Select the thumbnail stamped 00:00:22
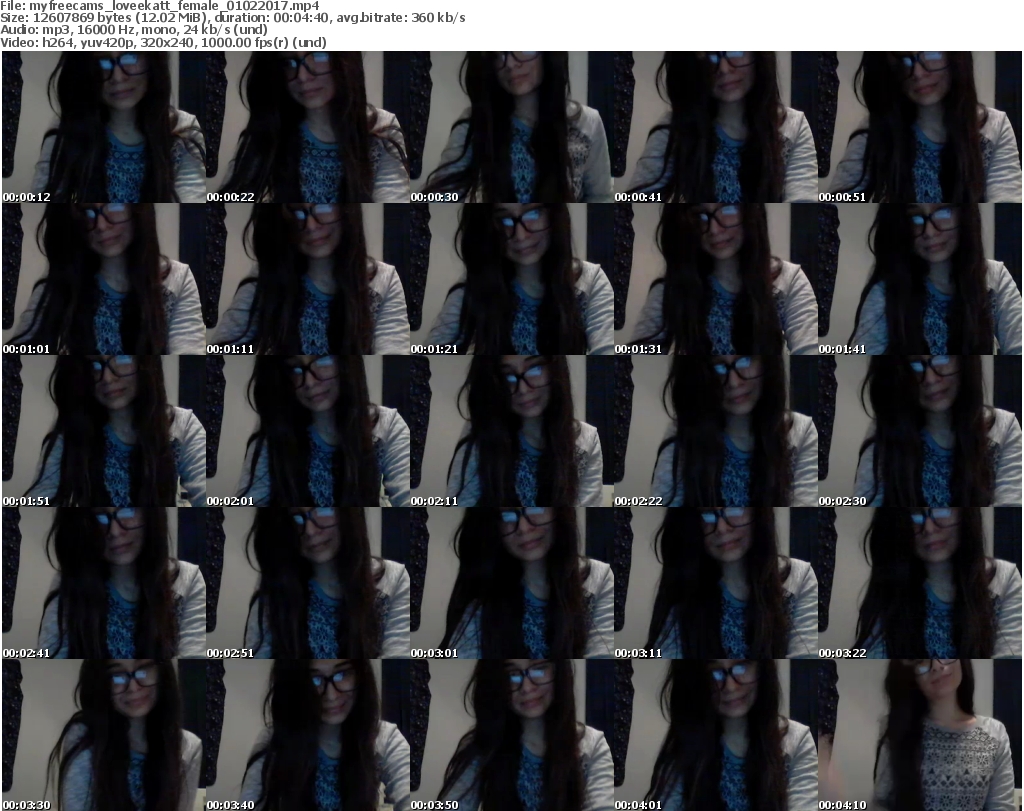The image size is (1024, 811). point(308,127)
